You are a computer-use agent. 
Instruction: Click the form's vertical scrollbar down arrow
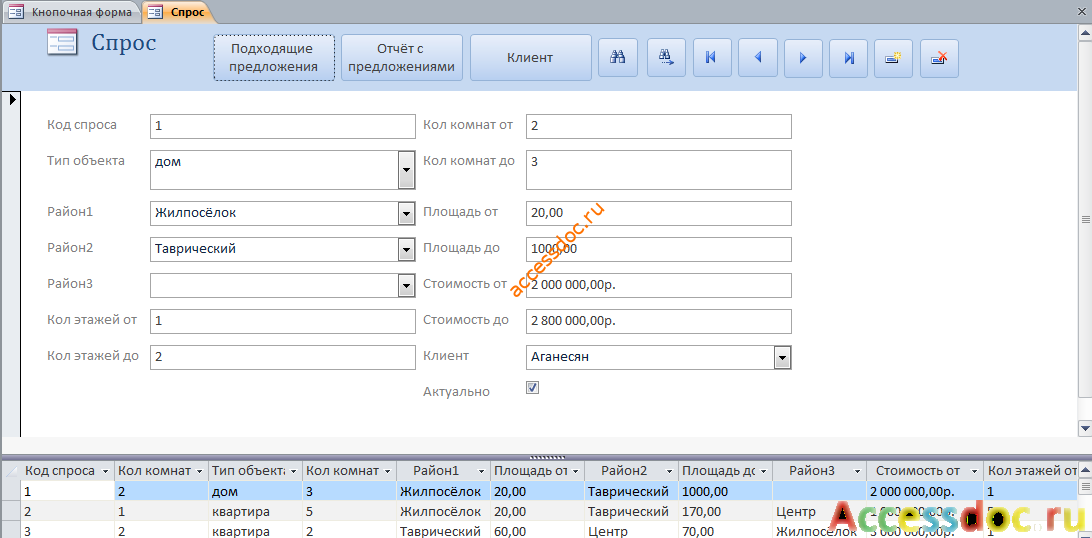pyautogui.click(x=1084, y=428)
